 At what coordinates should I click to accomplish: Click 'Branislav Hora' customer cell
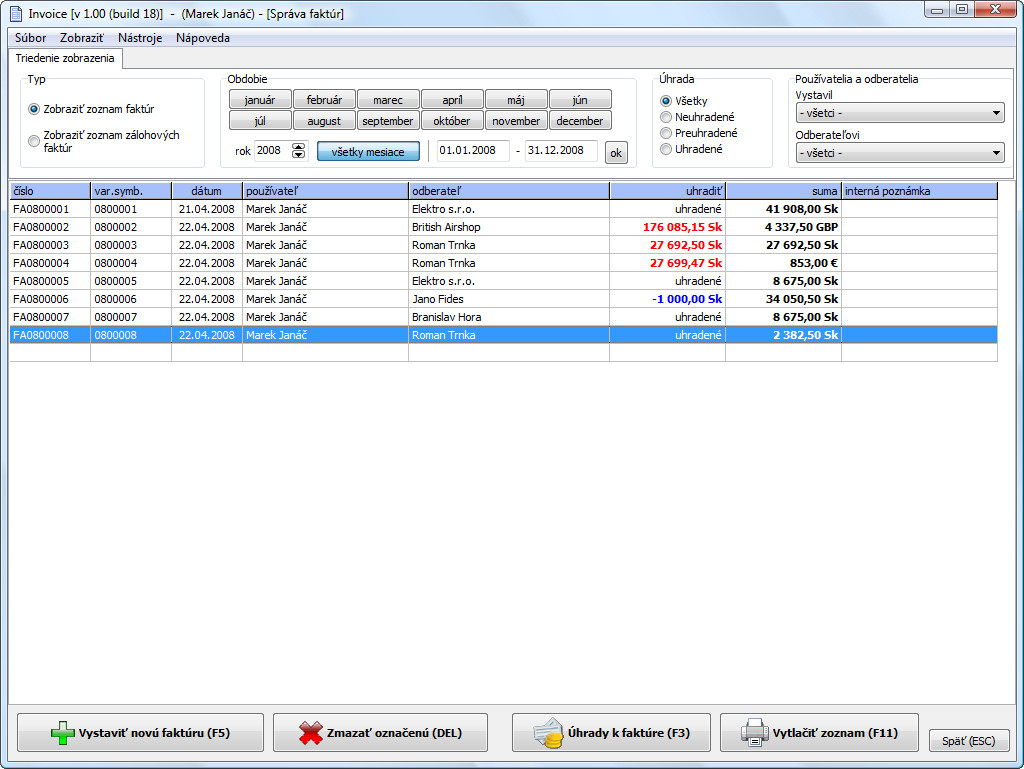509,317
